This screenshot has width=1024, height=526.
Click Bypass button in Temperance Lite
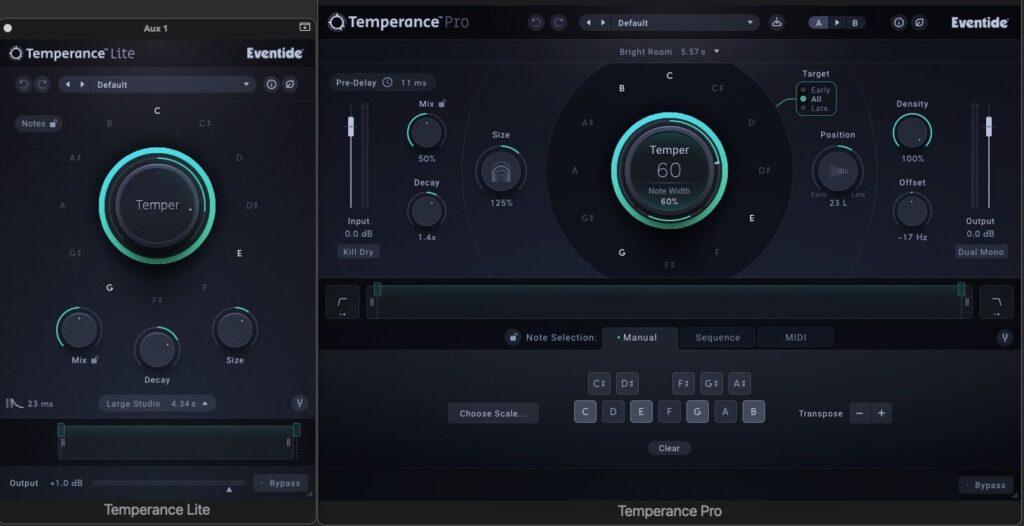coord(281,483)
